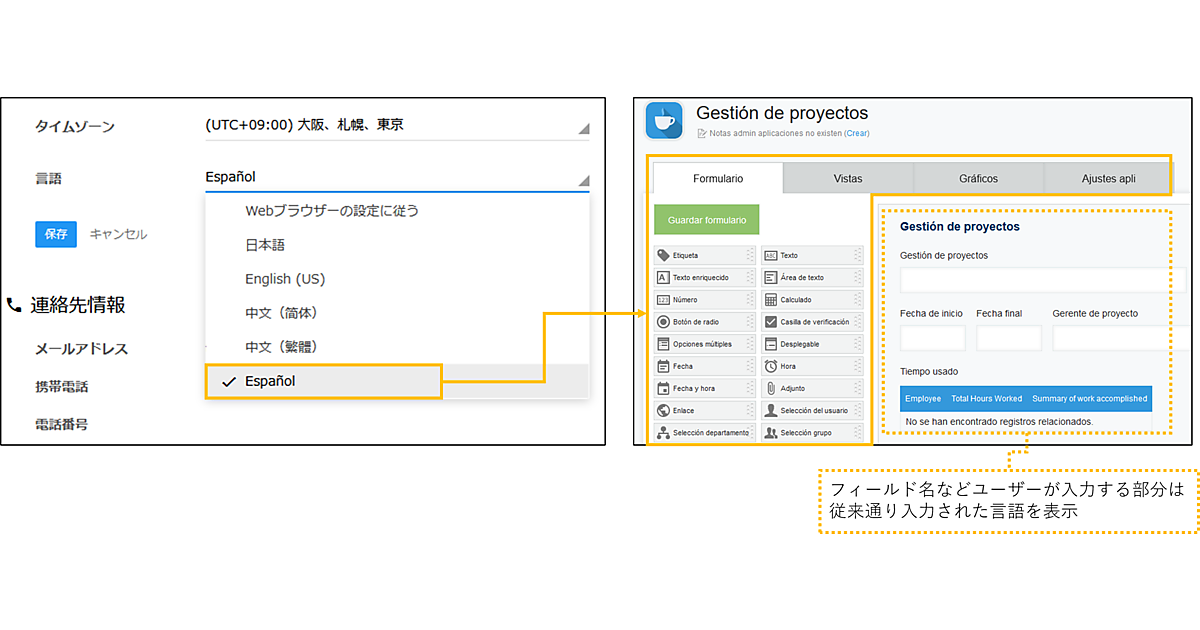Click the 携帯電話 label

point(62,386)
